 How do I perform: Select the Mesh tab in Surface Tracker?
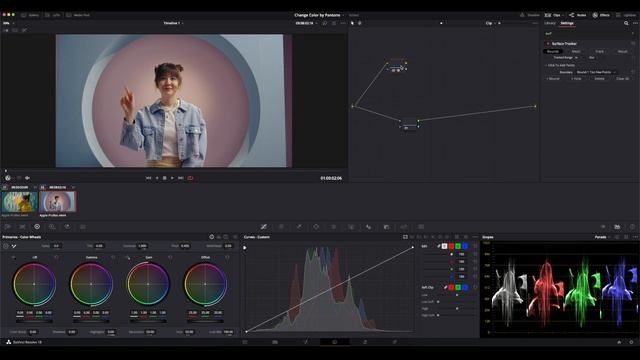[x=576, y=51]
